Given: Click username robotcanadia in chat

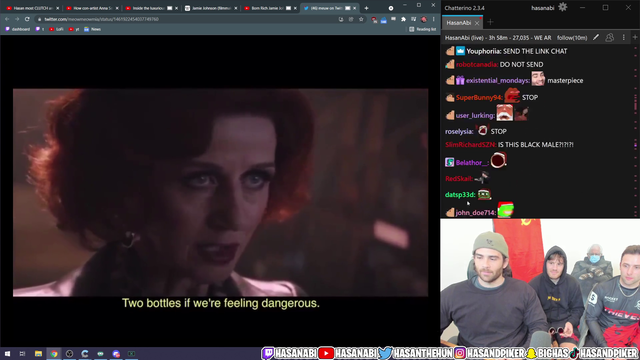Looking at the screenshot, I should 477,64.
